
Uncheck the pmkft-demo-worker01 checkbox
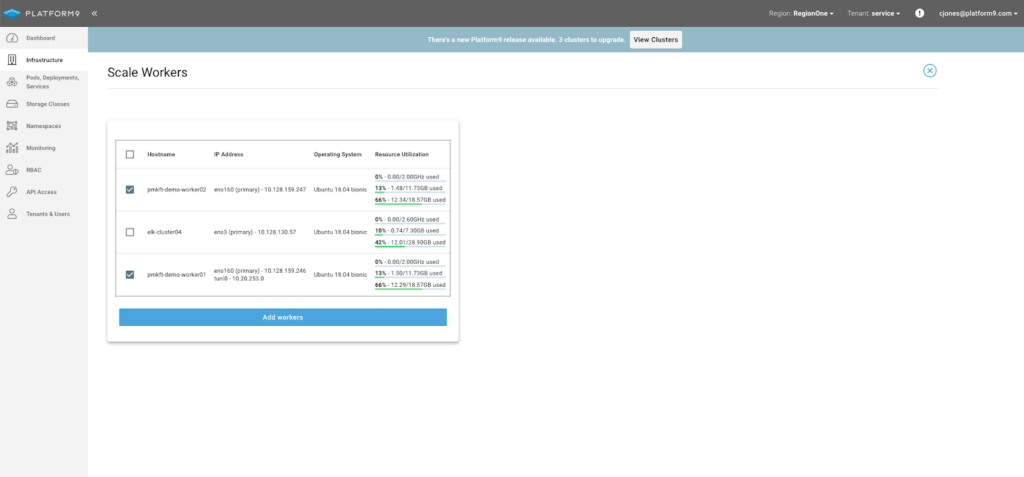tap(130, 274)
